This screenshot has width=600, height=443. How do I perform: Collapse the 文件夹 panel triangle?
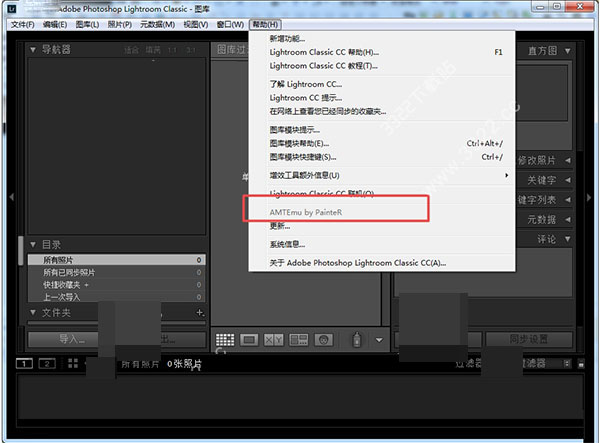(x=33, y=313)
